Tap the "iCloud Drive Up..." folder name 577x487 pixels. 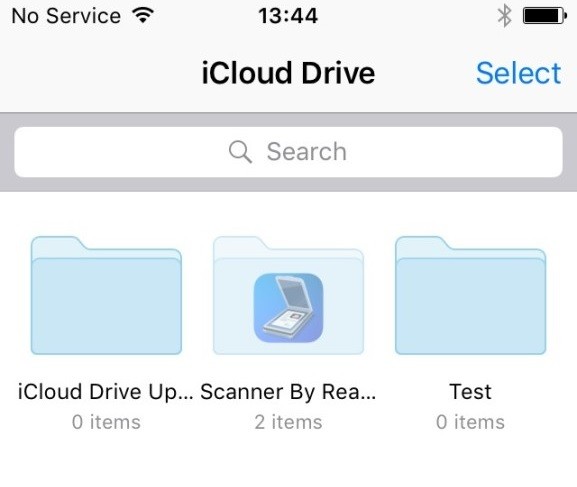coord(106,391)
